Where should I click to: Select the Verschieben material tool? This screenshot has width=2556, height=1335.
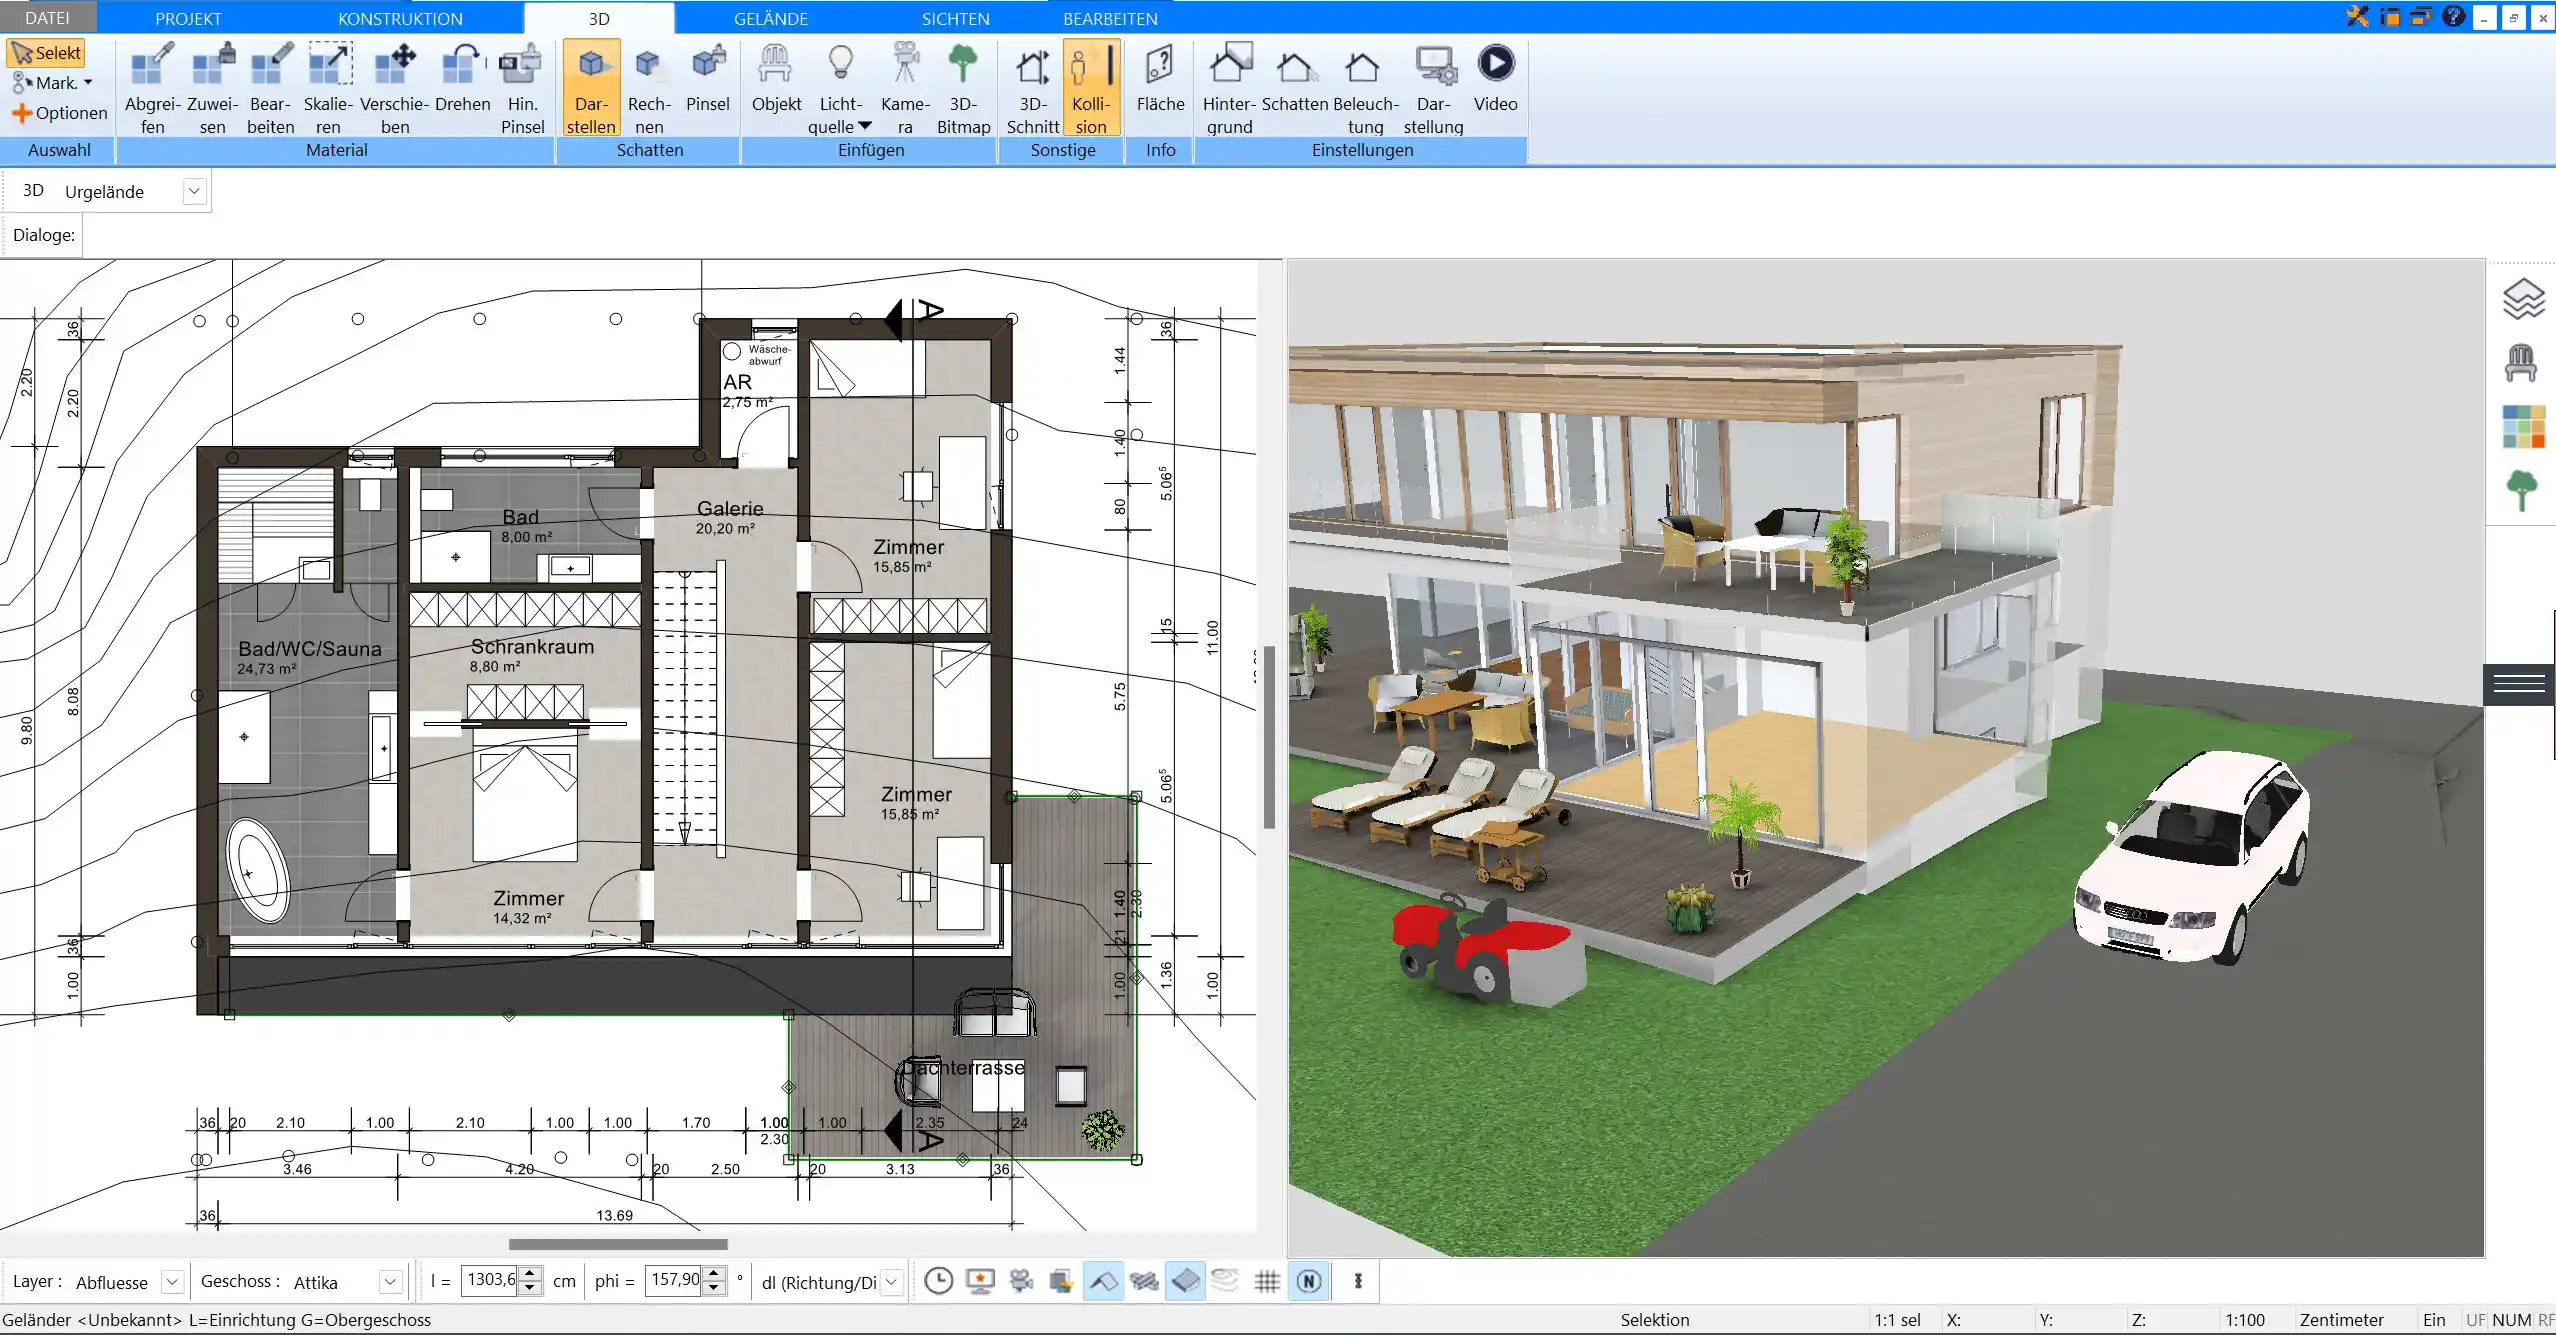click(x=394, y=88)
